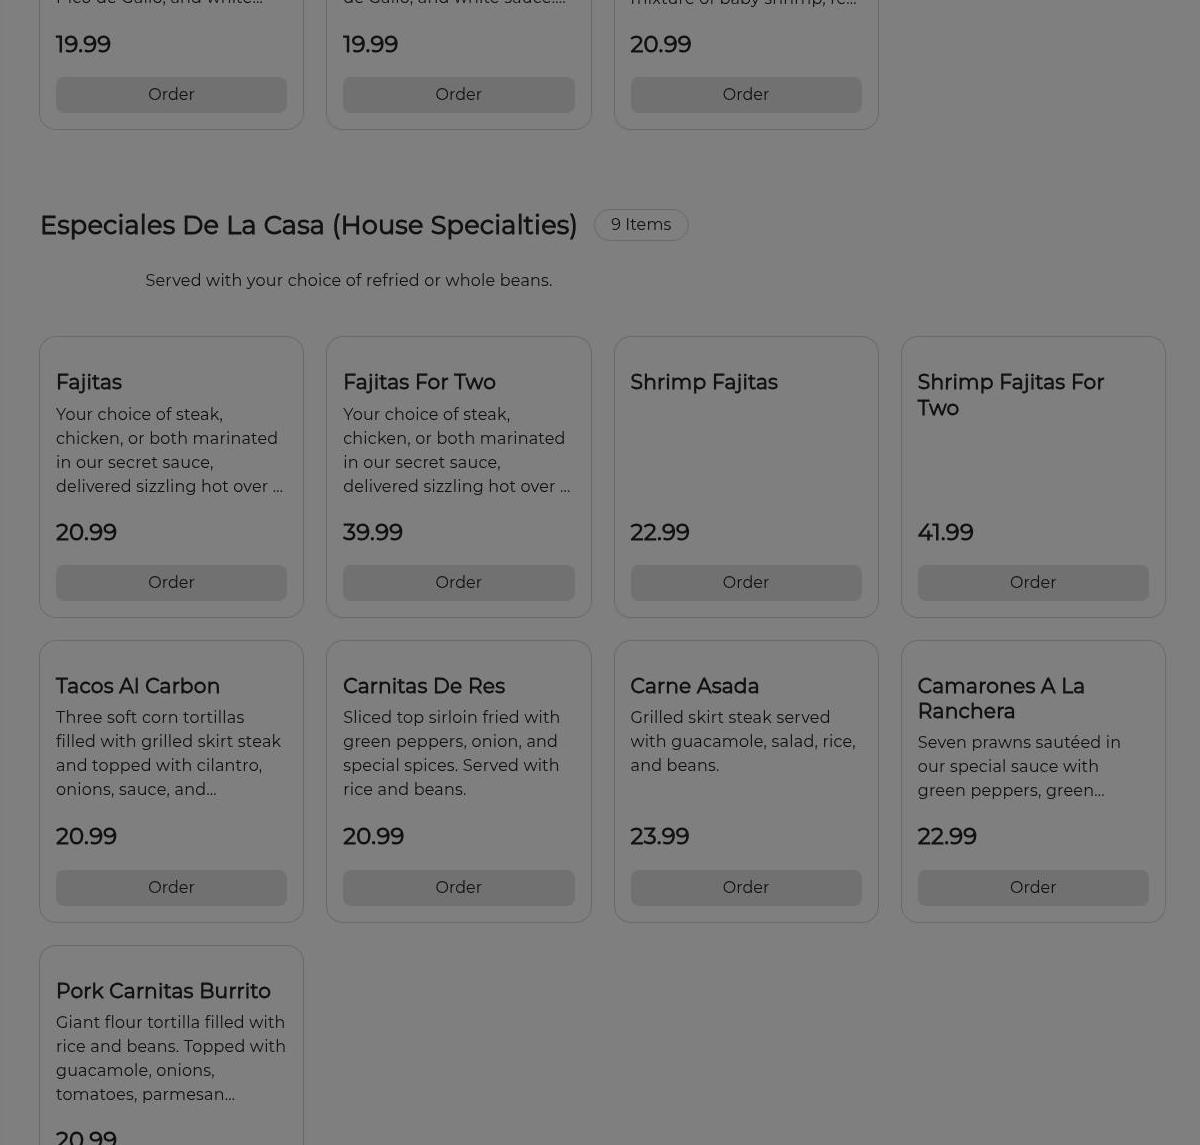Click the Carne Asada item name
The height and width of the screenshot is (1145, 1200).
[x=694, y=686]
